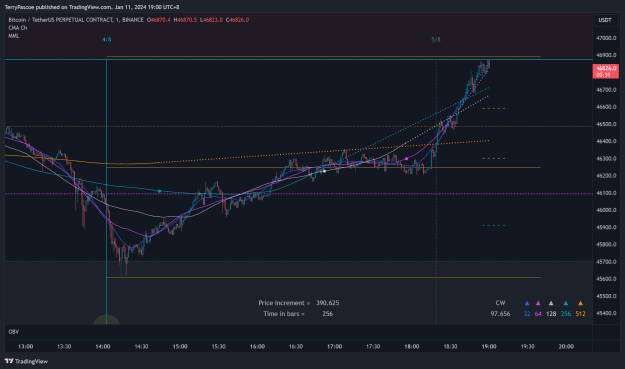Click the white dot marker near 17:00
Viewport: 625px width, 369px height.
(324, 171)
